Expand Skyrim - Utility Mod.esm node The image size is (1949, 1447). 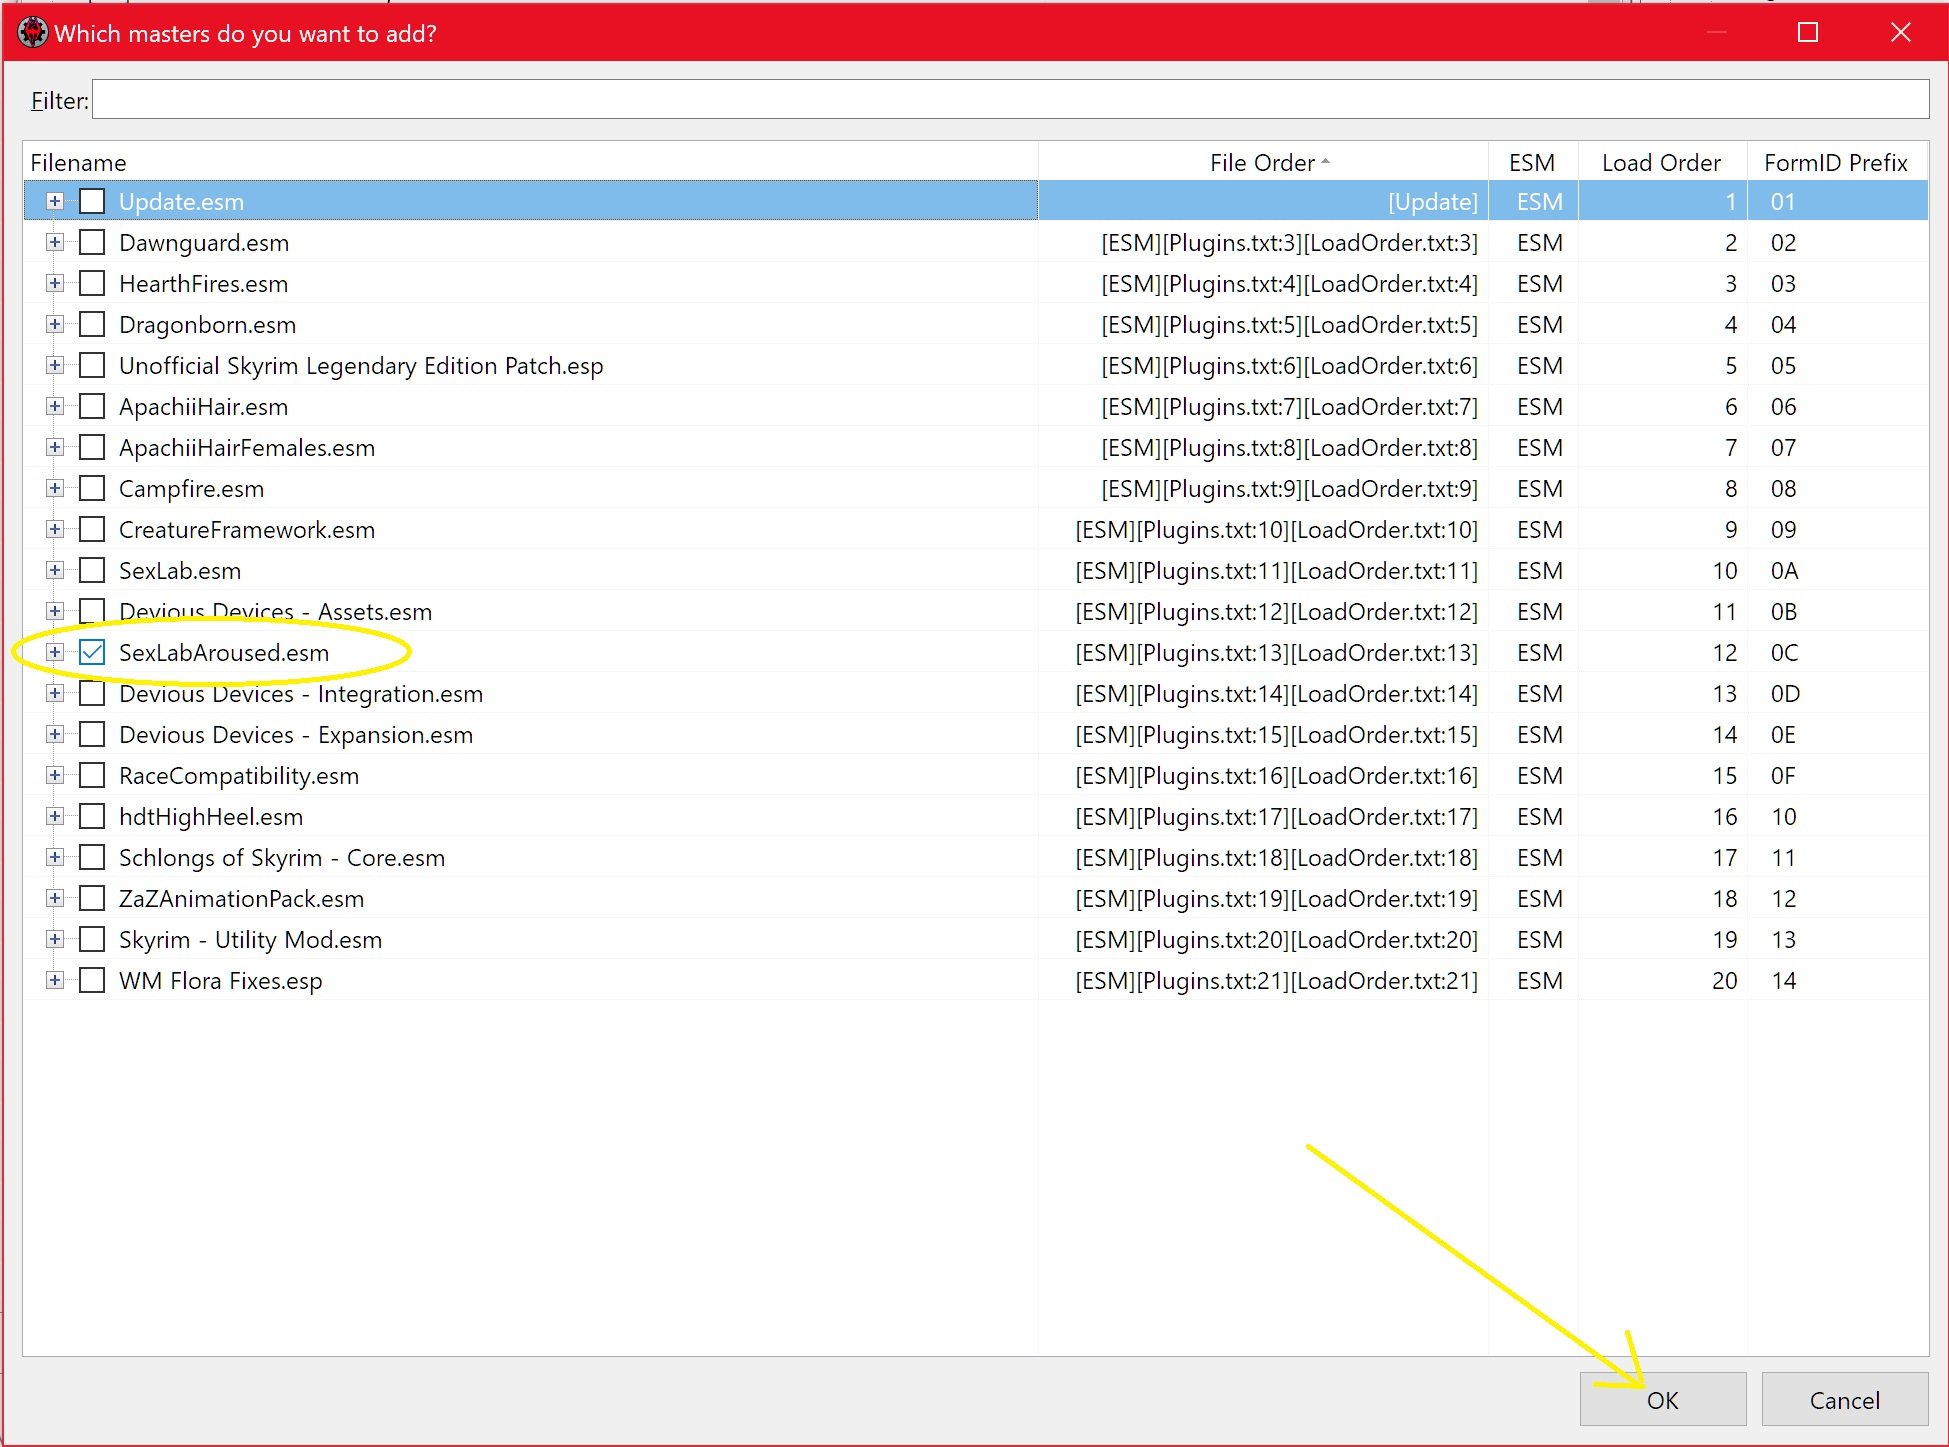(x=55, y=939)
